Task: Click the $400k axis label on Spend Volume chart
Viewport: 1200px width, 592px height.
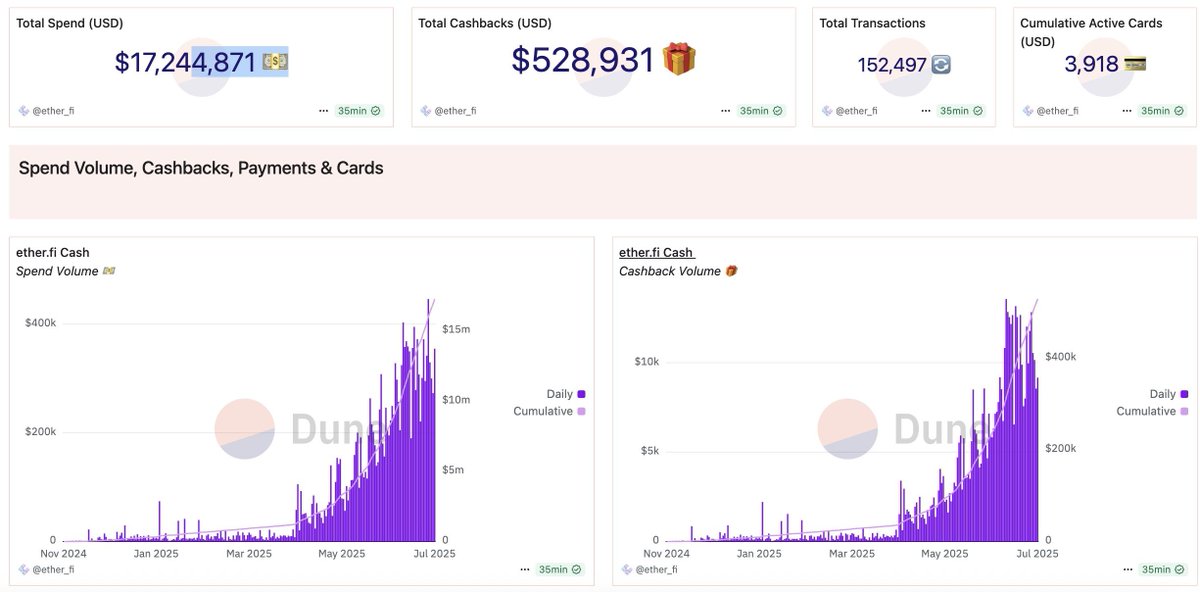Action: [x=40, y=323]
